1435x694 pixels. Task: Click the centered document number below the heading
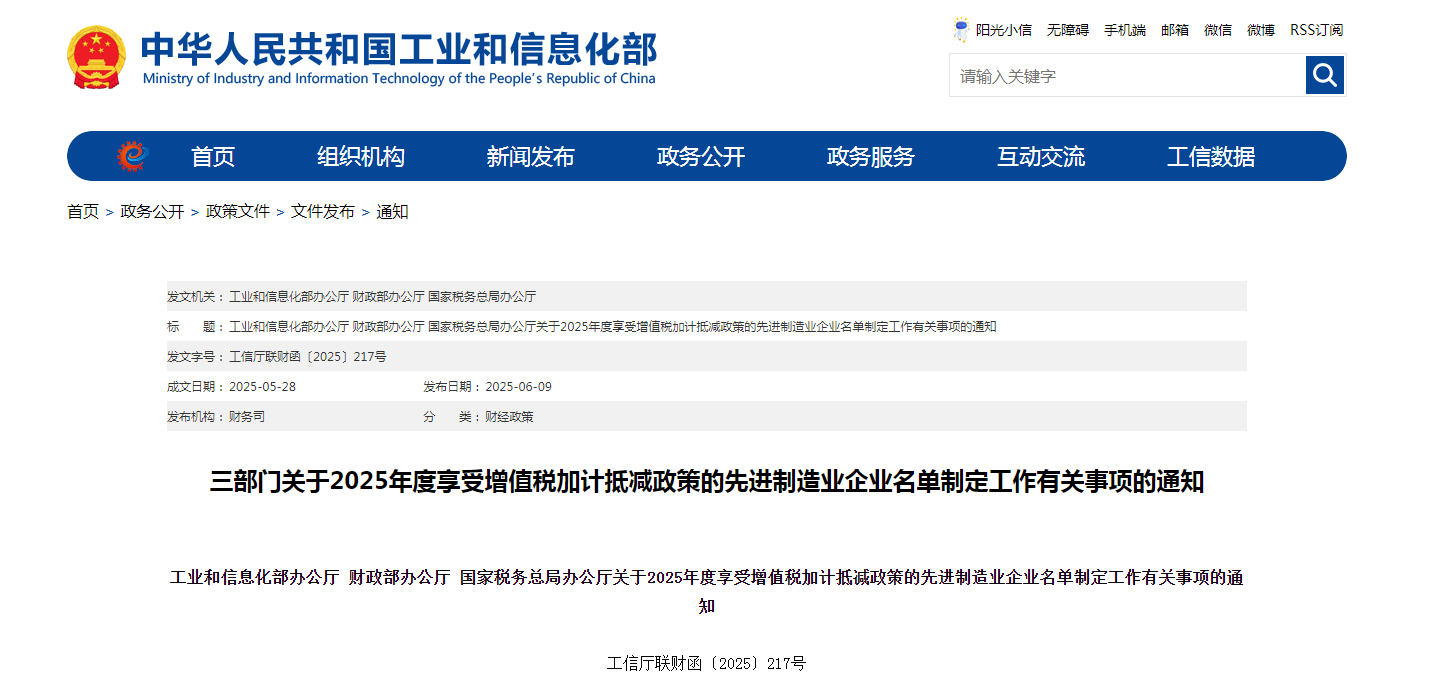coord(706,663)
